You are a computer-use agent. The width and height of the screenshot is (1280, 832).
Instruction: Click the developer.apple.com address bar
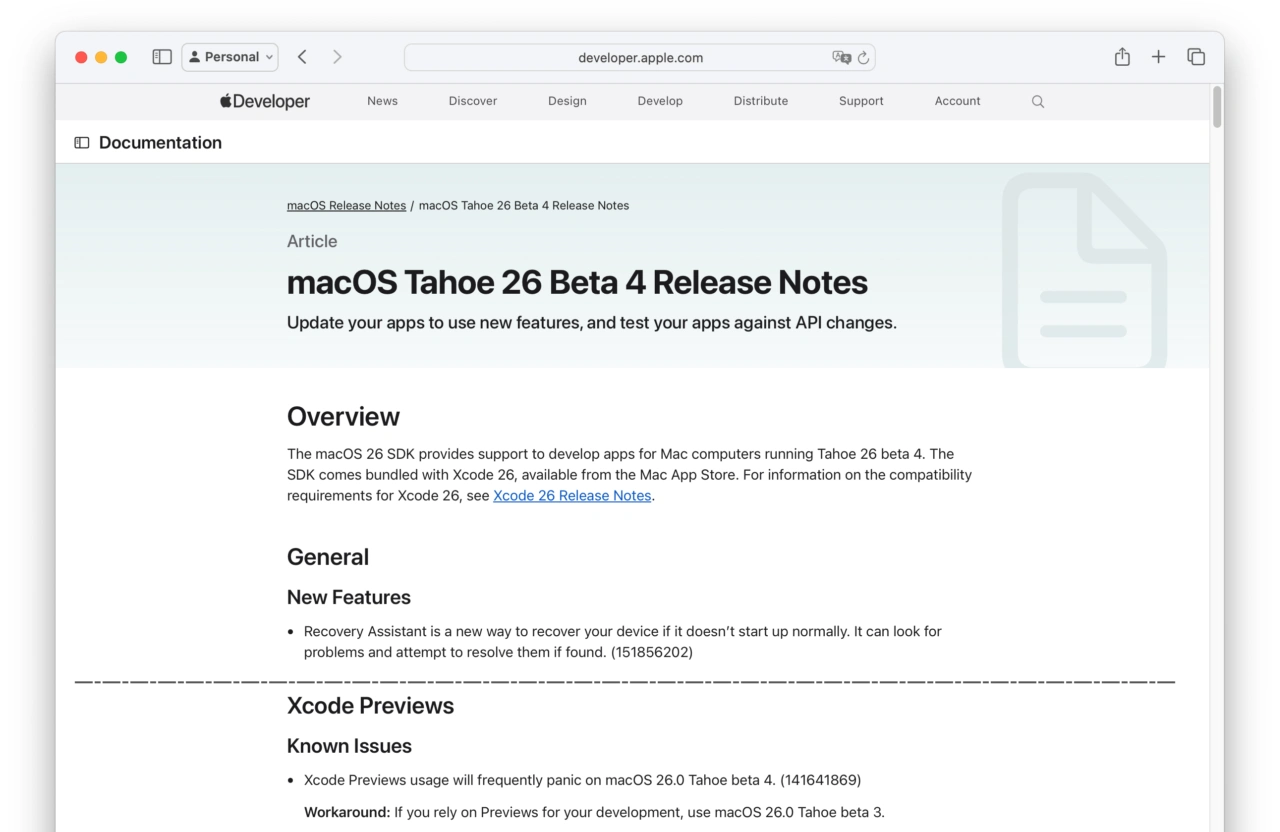(x=640, y=57)
